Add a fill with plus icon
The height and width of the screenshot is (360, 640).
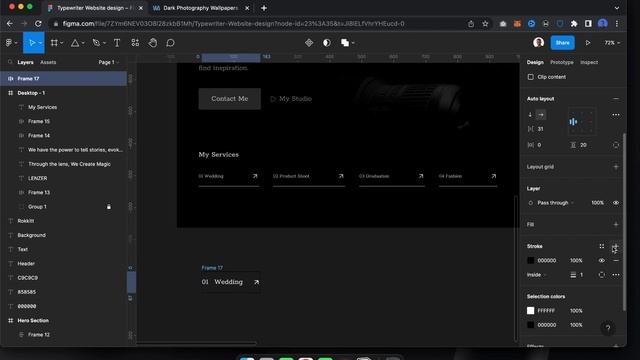tap(616, 224)
